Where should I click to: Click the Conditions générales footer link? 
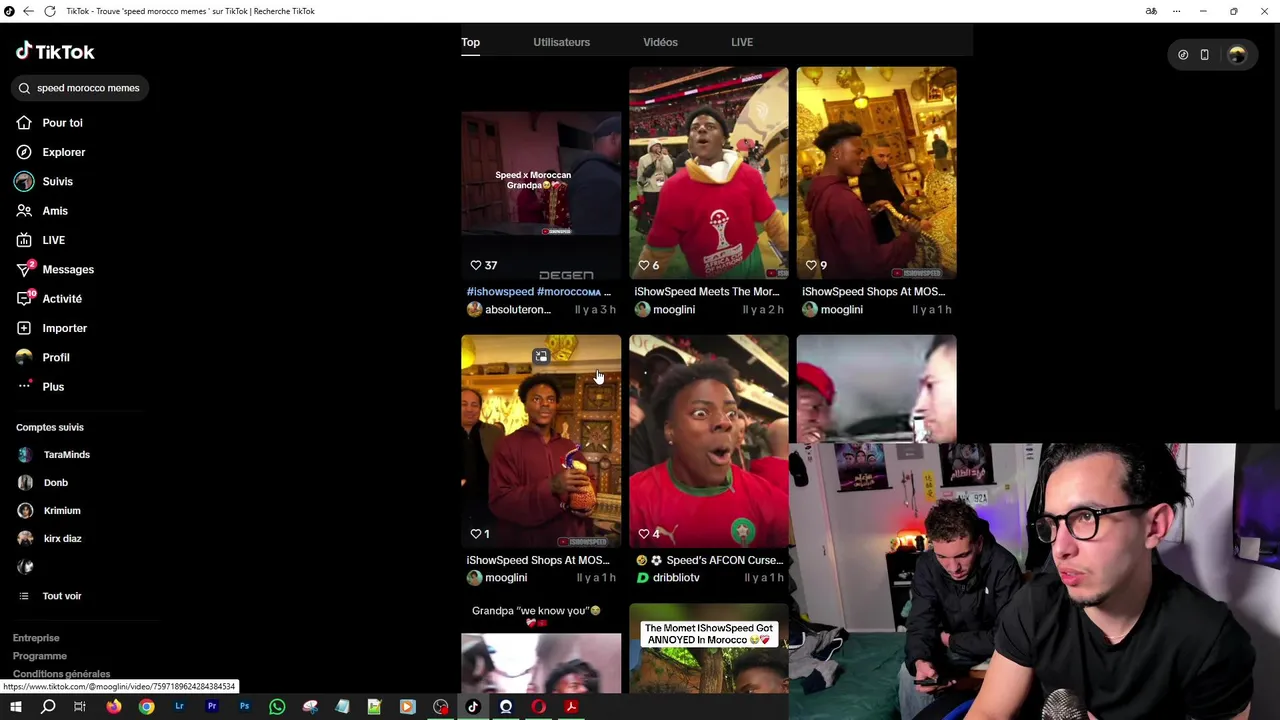pyautogui.click(x=62, y=674)
